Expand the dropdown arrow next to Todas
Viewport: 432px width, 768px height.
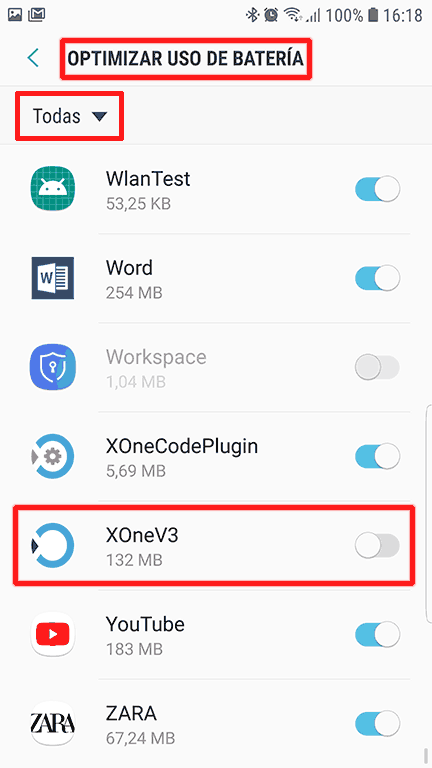point(99,117)
